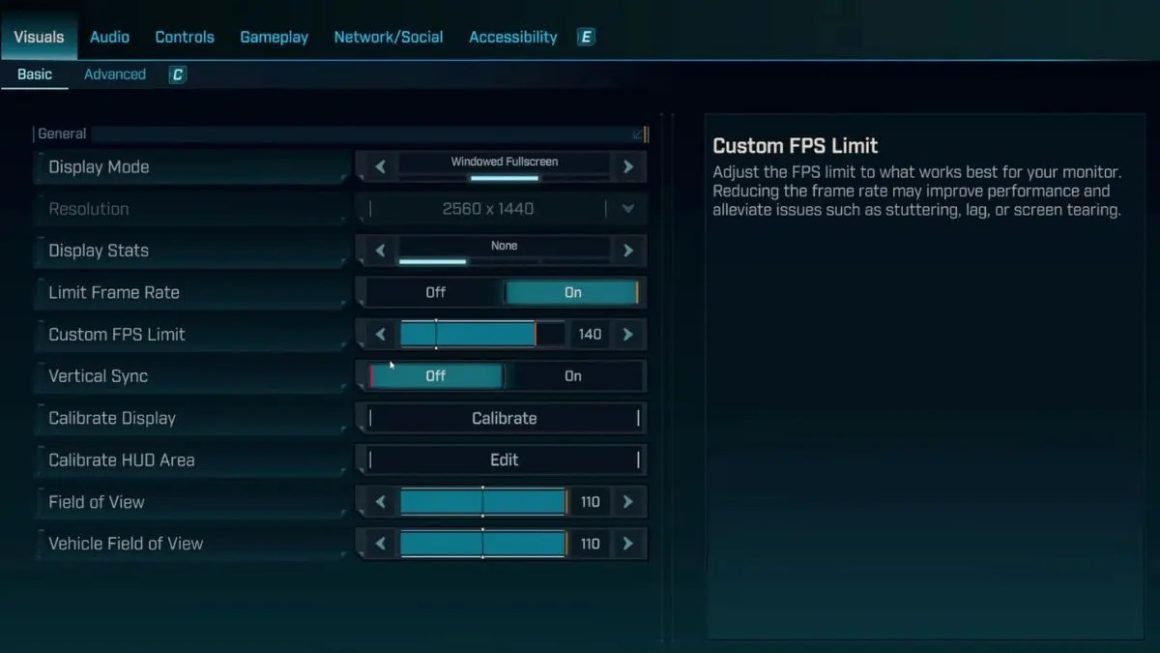Collapse the General section header
1160x653 pixels.
(638, 134)
